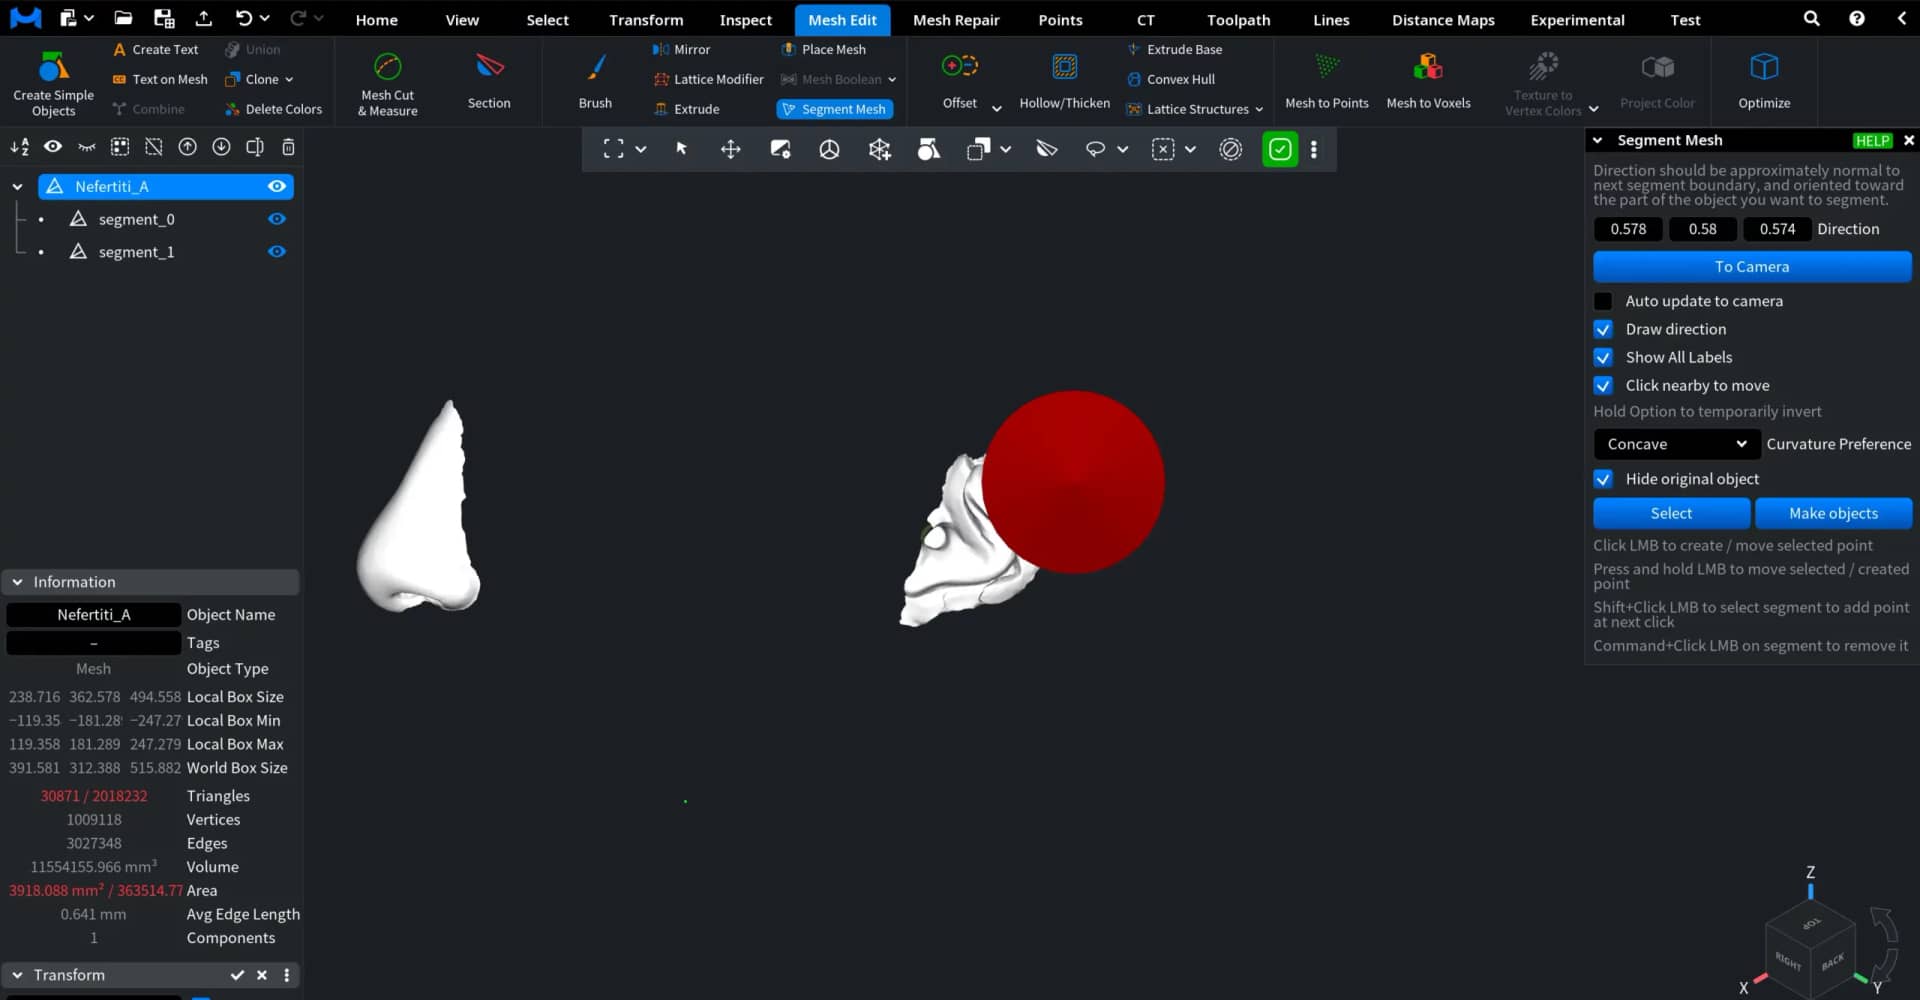Screen dimensions: 1920x1000
Task: Click the Extrude button
Action: click(686, 109)
